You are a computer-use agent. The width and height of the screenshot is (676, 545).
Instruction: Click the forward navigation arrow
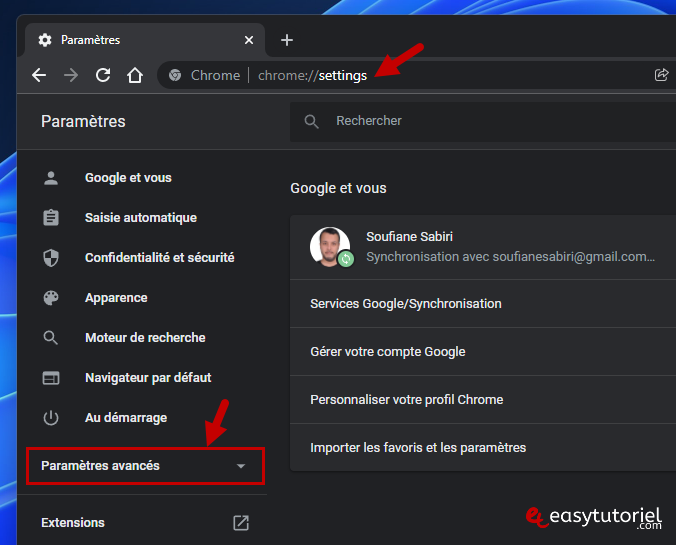(x=71, y=75)
